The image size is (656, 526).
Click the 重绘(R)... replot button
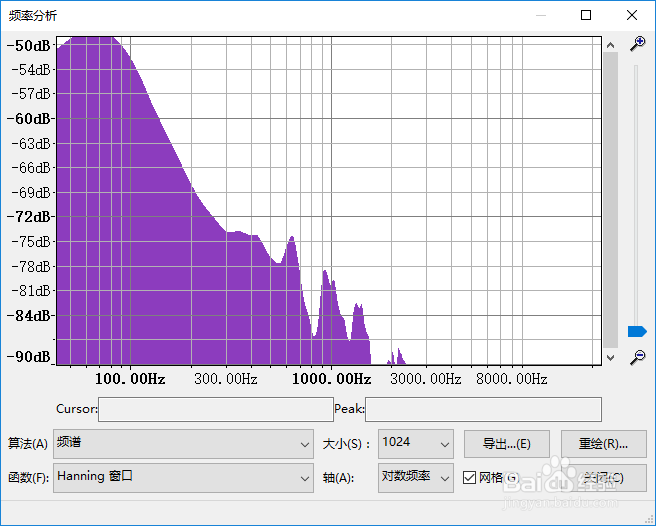point(603,444)
